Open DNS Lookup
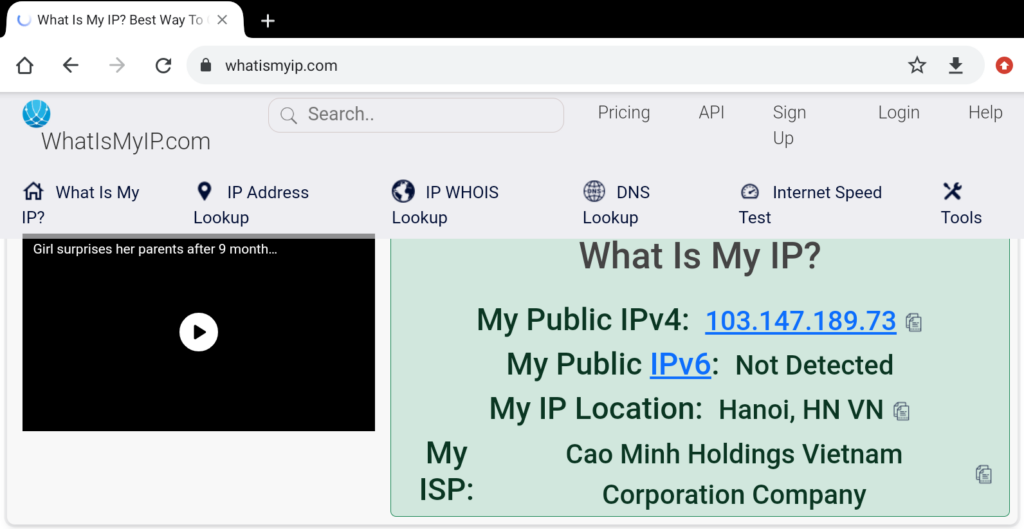The width and height of the screenshot is (1024, 529). [x=616, y=204]
